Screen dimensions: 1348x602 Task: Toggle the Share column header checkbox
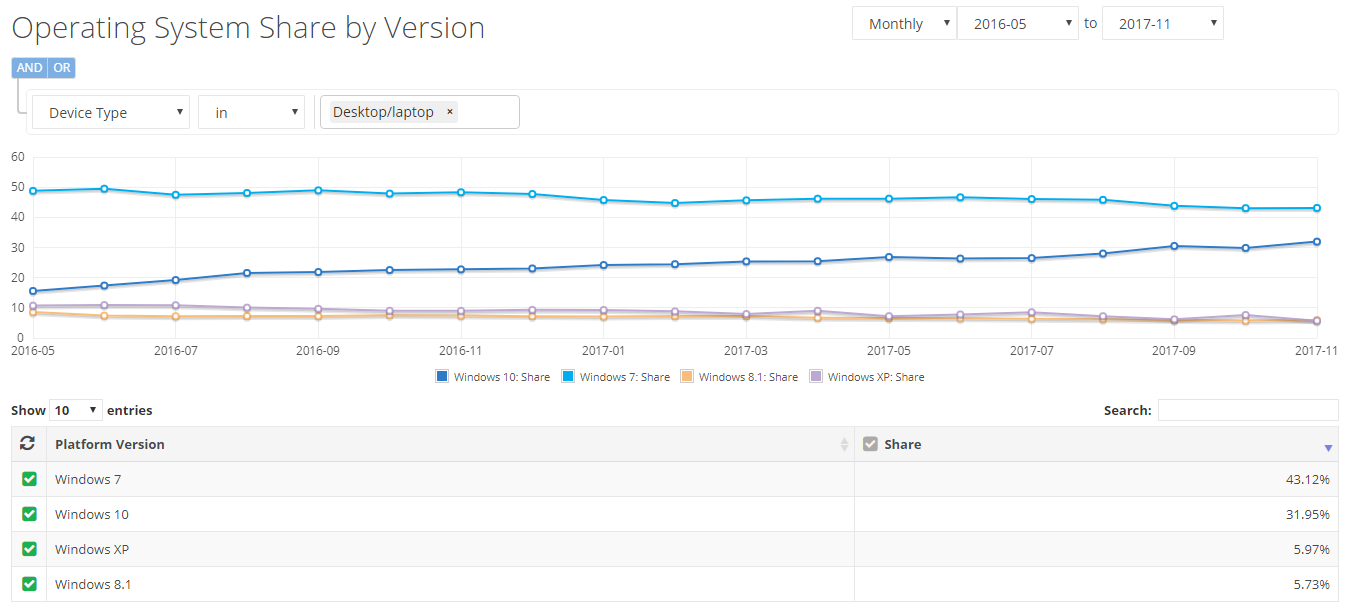[x=870, y=444]
